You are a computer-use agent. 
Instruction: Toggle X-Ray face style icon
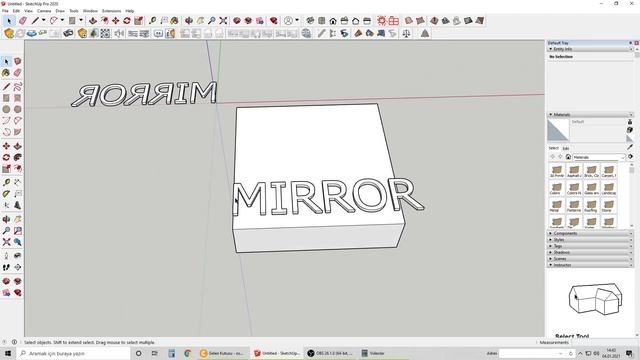tap(409, 20)
